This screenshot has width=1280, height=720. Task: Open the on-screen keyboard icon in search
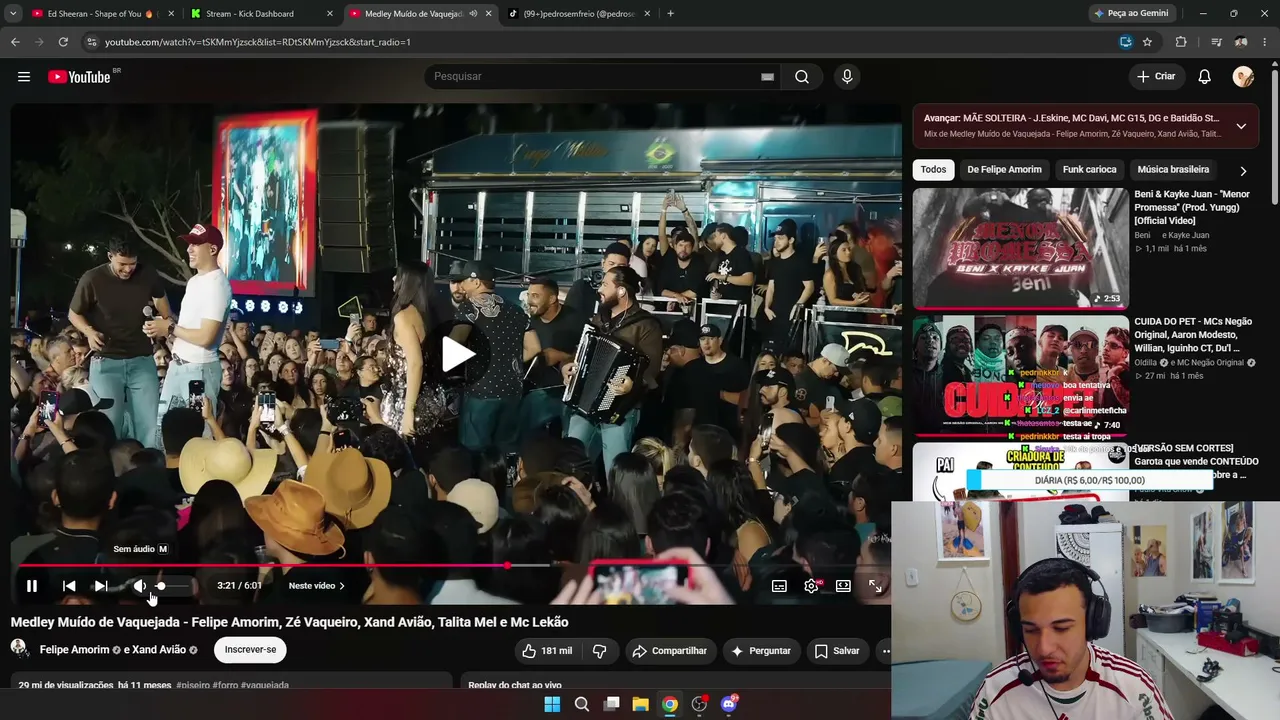coord(767,77)
